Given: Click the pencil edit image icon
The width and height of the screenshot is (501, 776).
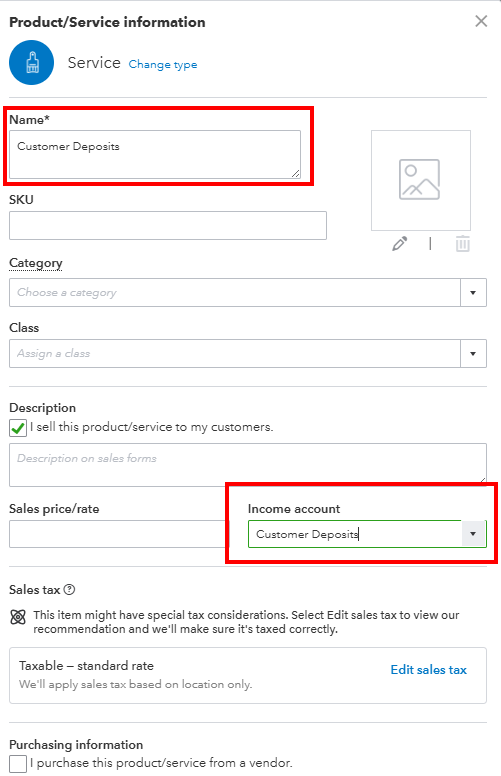Looking at the screenshot, I should (x=400, y=243).
